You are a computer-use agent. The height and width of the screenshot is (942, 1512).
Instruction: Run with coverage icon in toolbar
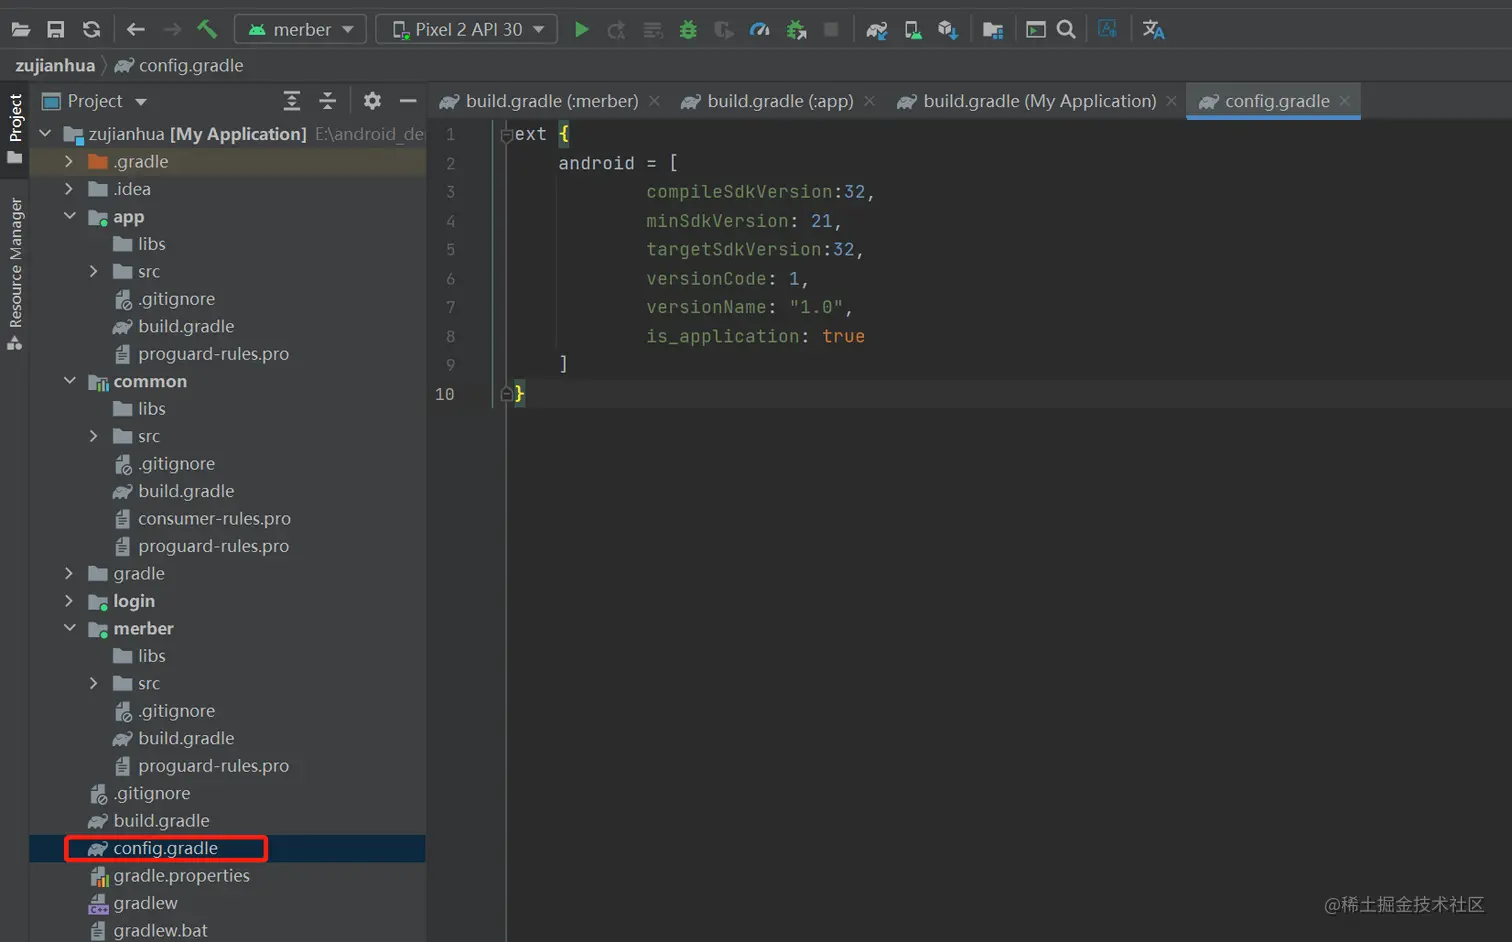(724, 29)
